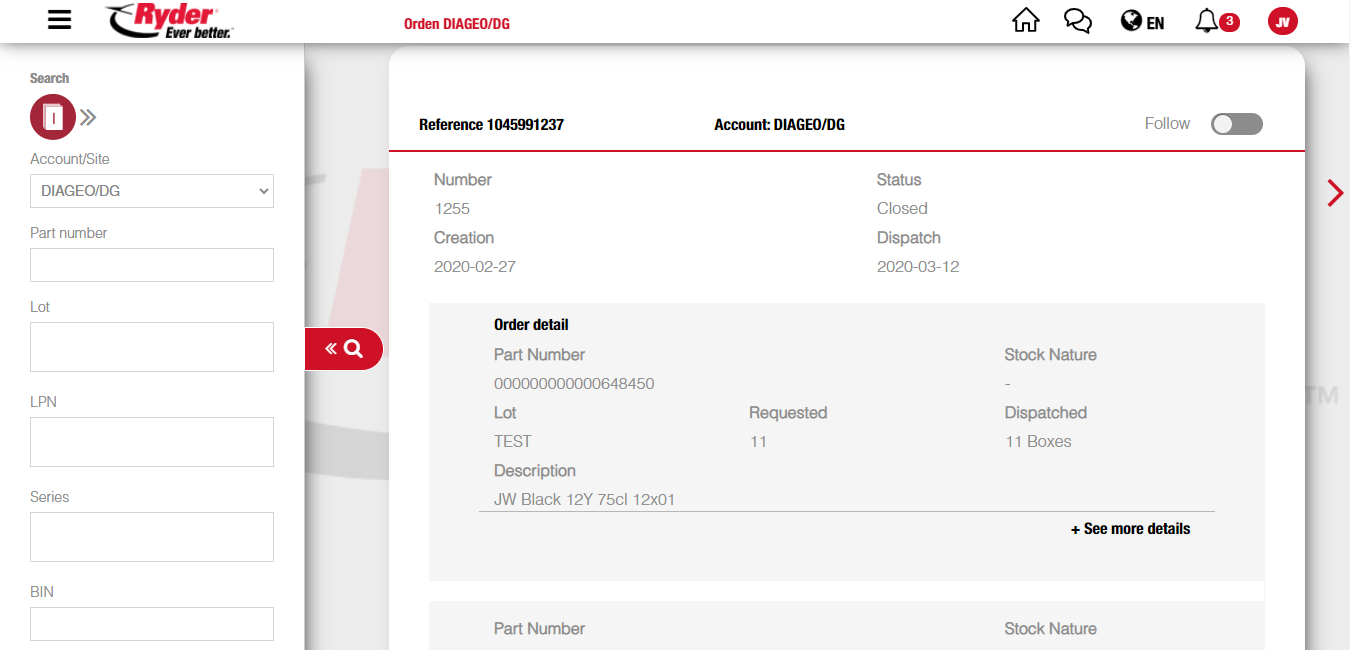The image size is (1350, 650).
Task: Open notifications bell with 3 alerts
Action: tap(1216, 21)
